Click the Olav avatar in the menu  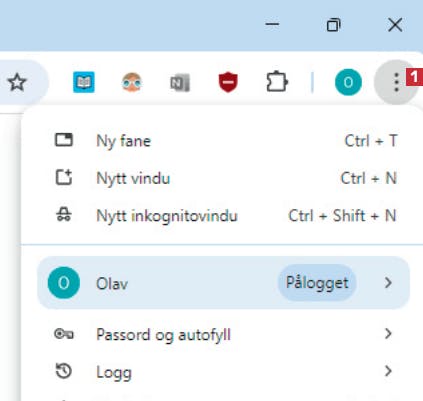pyautogui.click(x=64, y=283)
